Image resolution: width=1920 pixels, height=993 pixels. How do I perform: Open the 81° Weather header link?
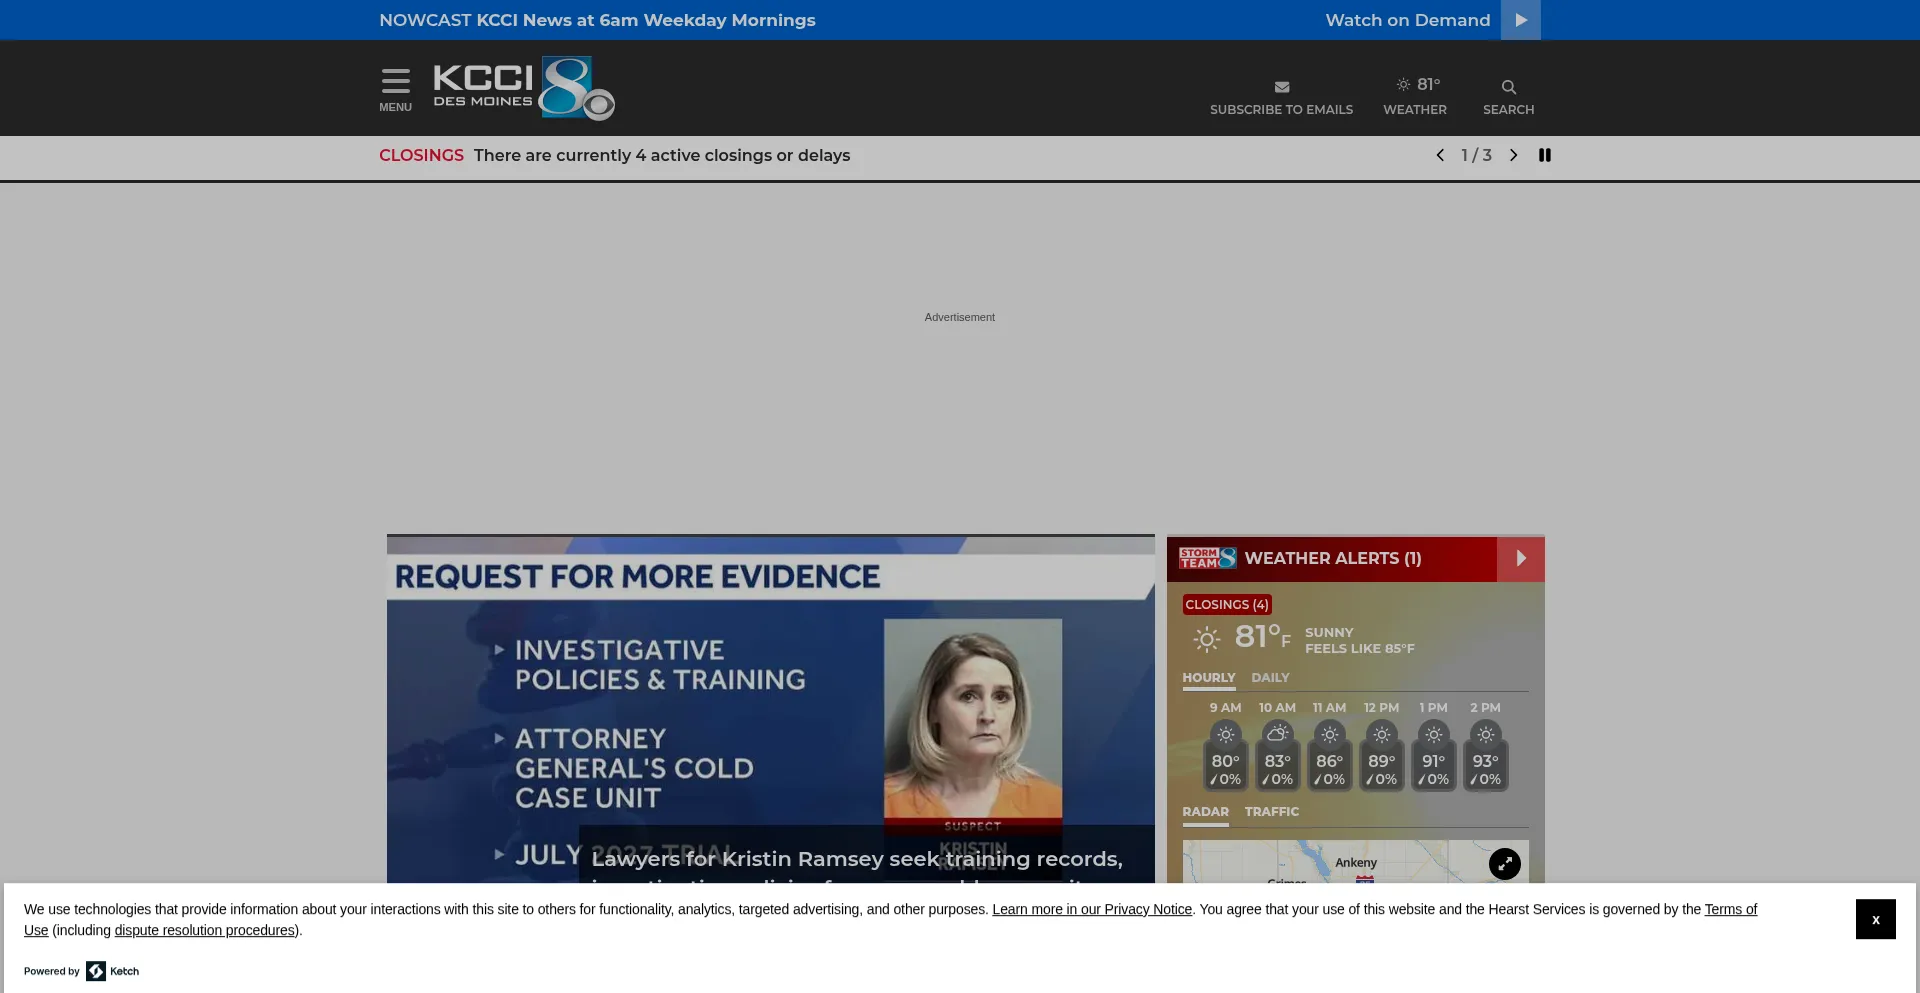point(1414,96)
